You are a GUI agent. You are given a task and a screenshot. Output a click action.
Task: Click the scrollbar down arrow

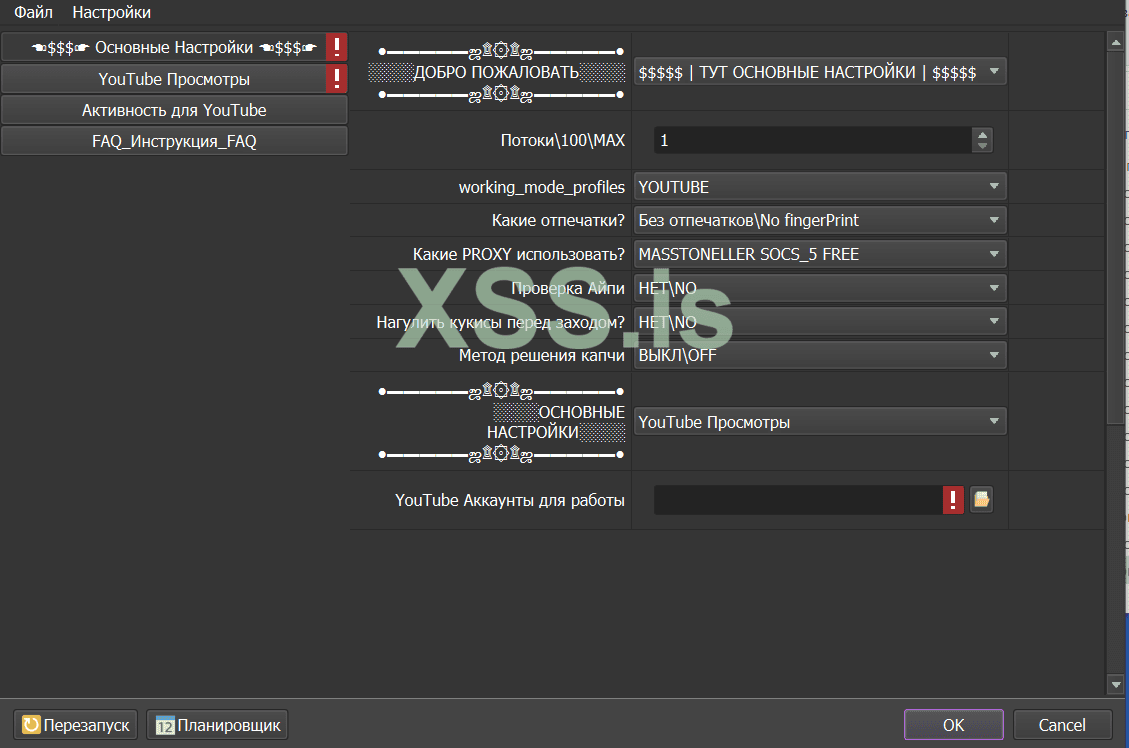pos(1115,685)
